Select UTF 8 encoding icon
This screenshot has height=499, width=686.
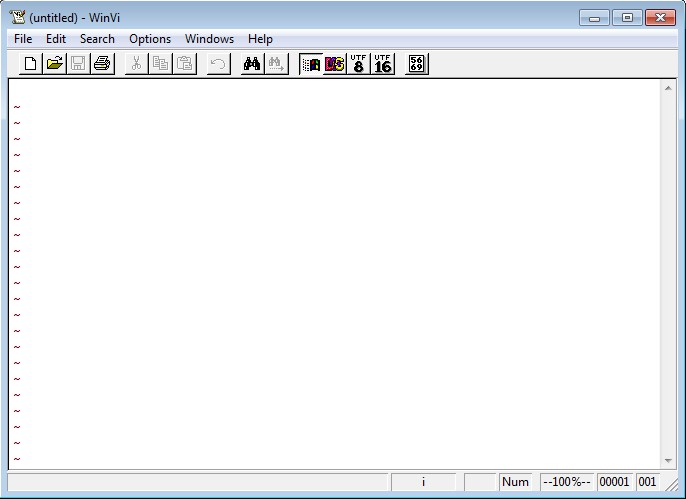click(x=359, y=64)
